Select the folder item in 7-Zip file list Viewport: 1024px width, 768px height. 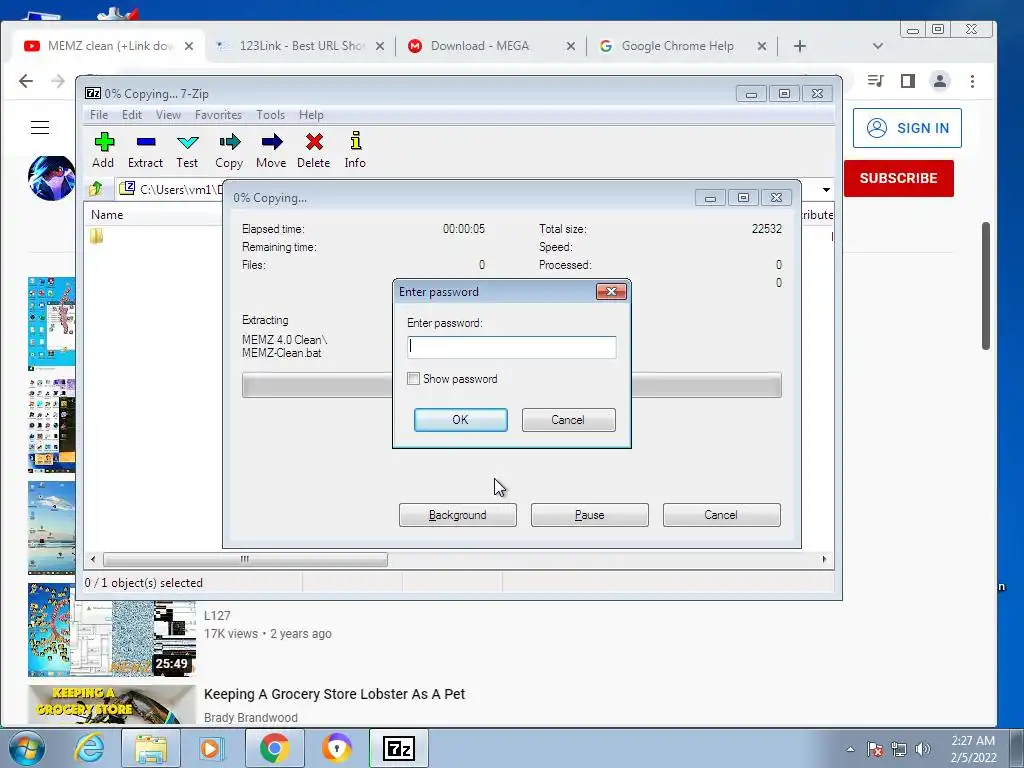pos(97,236)
